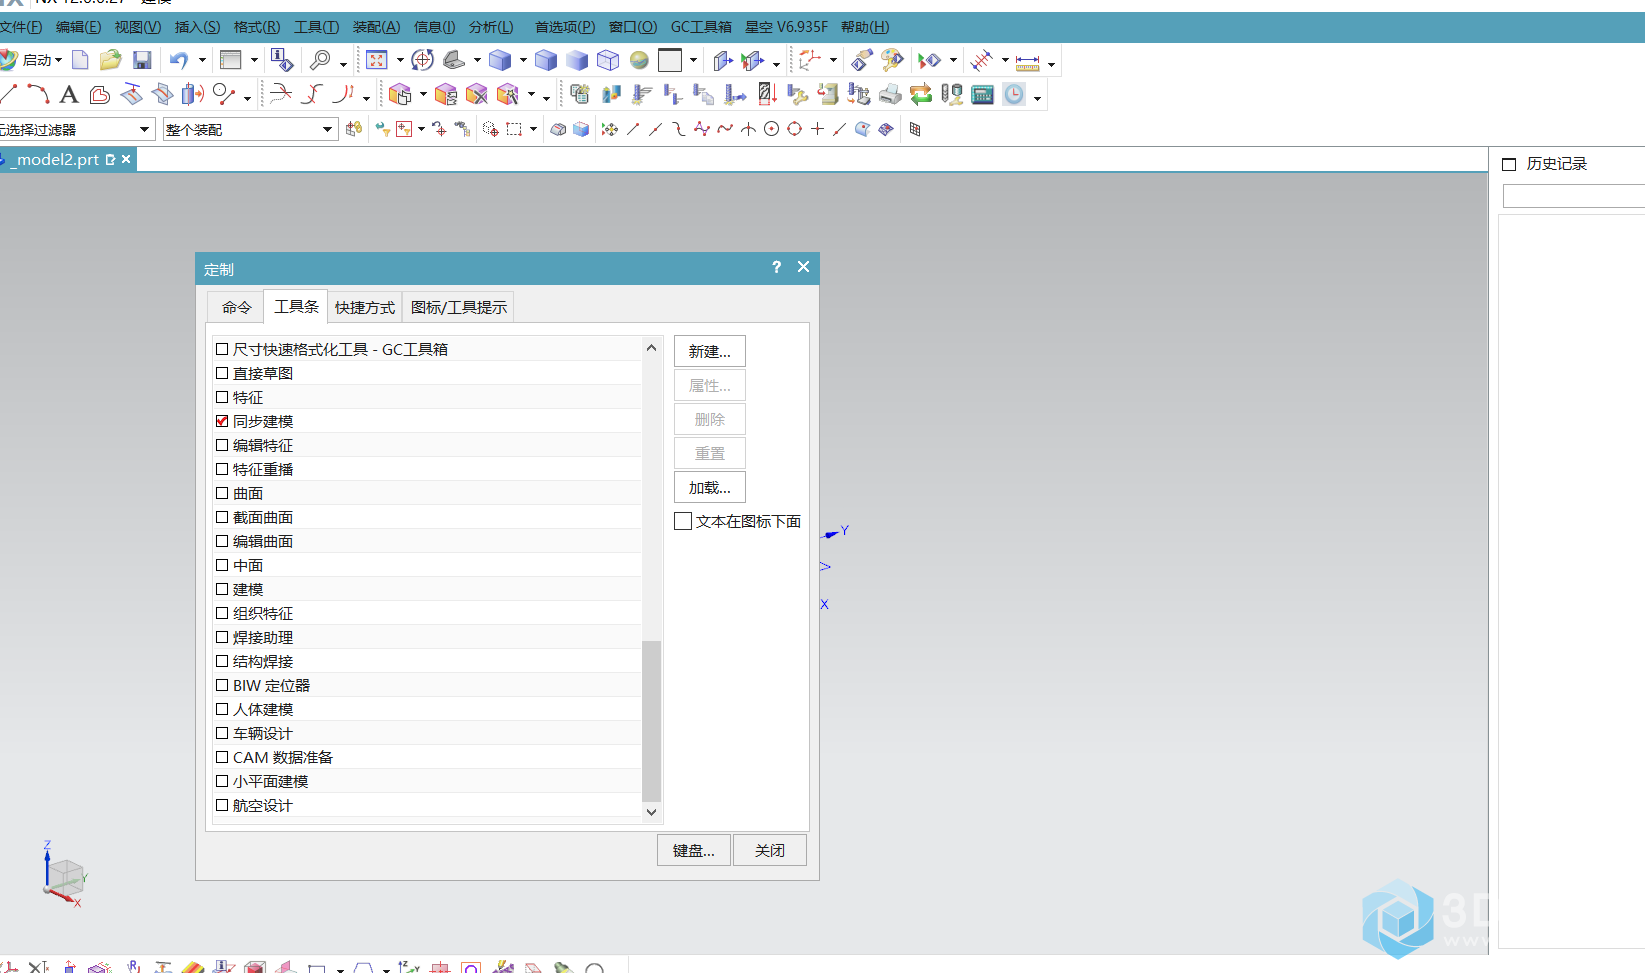The width and height of the screenshot is (1645, 973).
Task: Enable the 特征 toolbar checkbox
Action: 222,397
